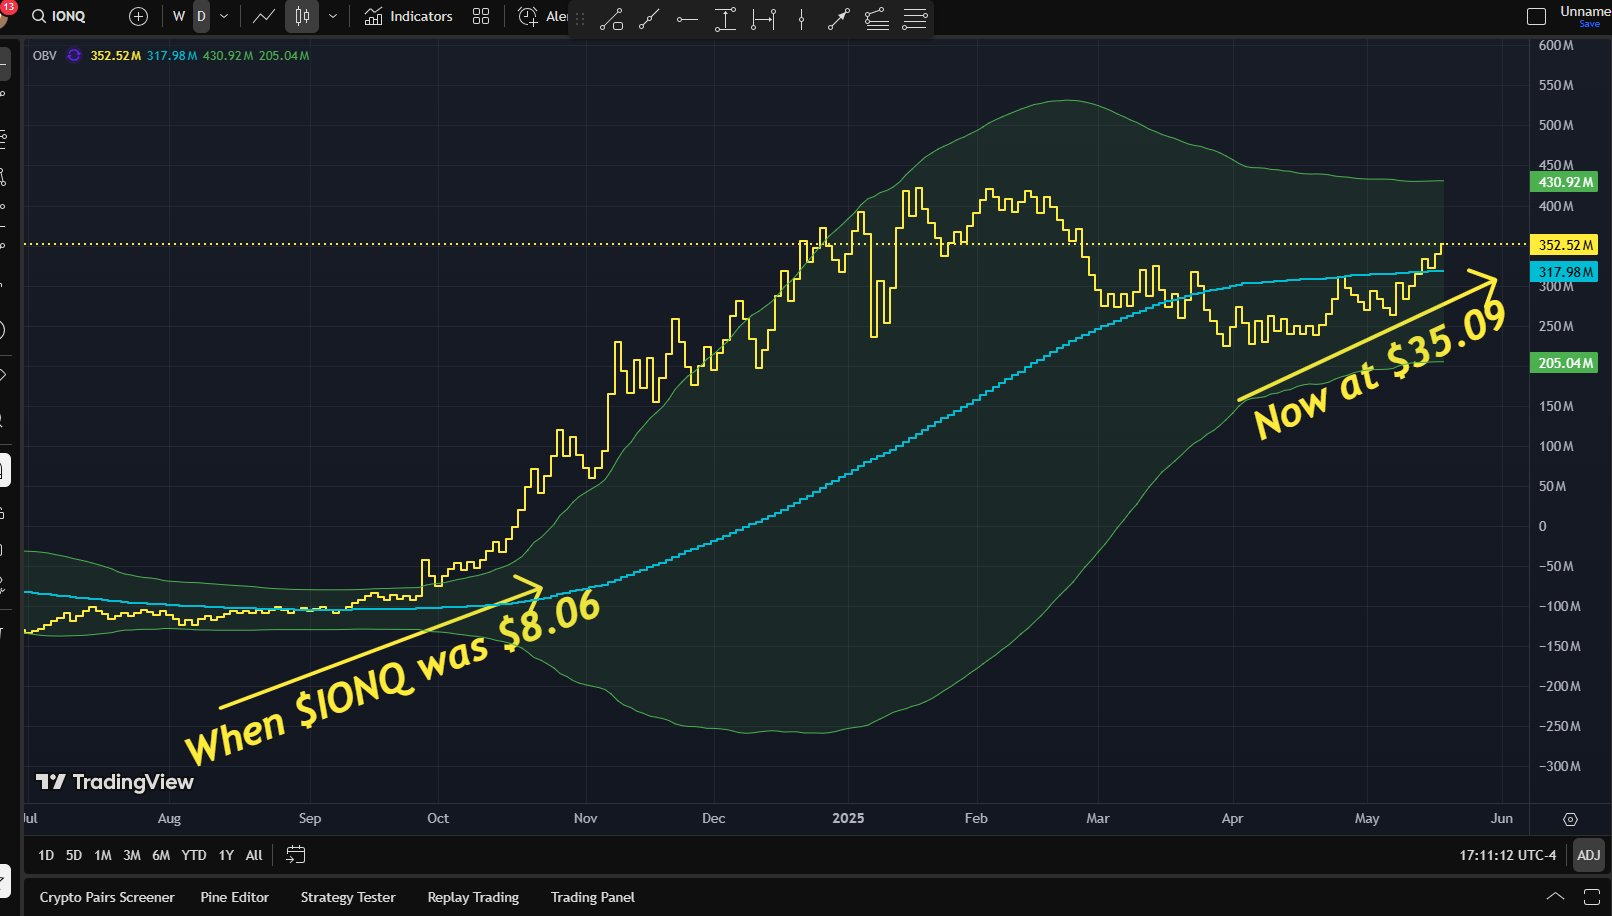This screenshot has width=1612, height=916.
Task: Click the blue 317.98M axis price label
Action: tap(1565, 272)
